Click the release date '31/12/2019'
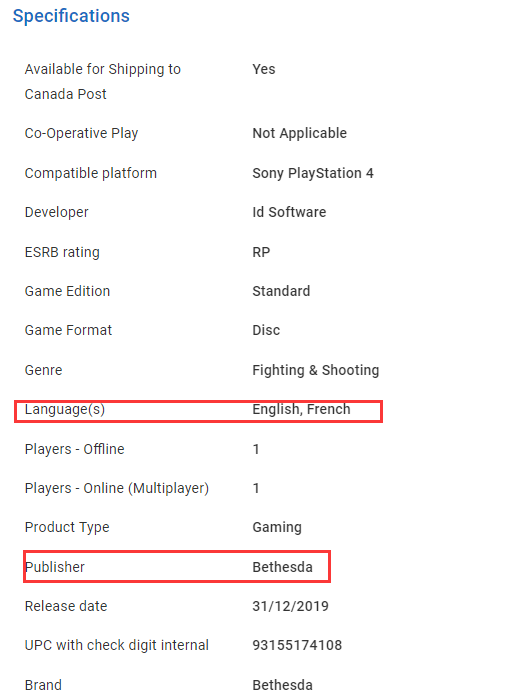Image resolution: width=528 pixels, height=692 pixels. tap(290, 606)
